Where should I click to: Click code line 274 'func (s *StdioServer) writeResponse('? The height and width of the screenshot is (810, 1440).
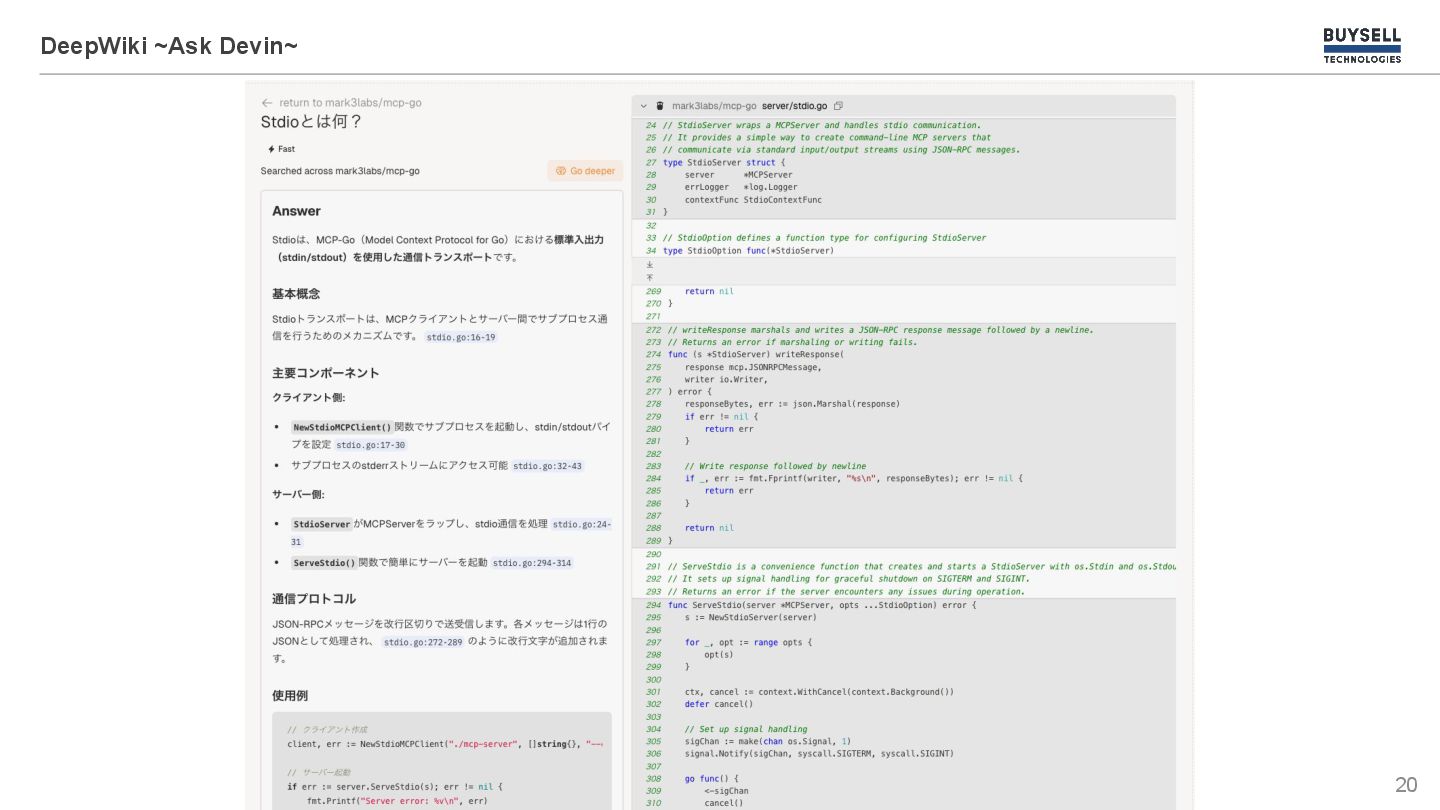tap(756, 354)
